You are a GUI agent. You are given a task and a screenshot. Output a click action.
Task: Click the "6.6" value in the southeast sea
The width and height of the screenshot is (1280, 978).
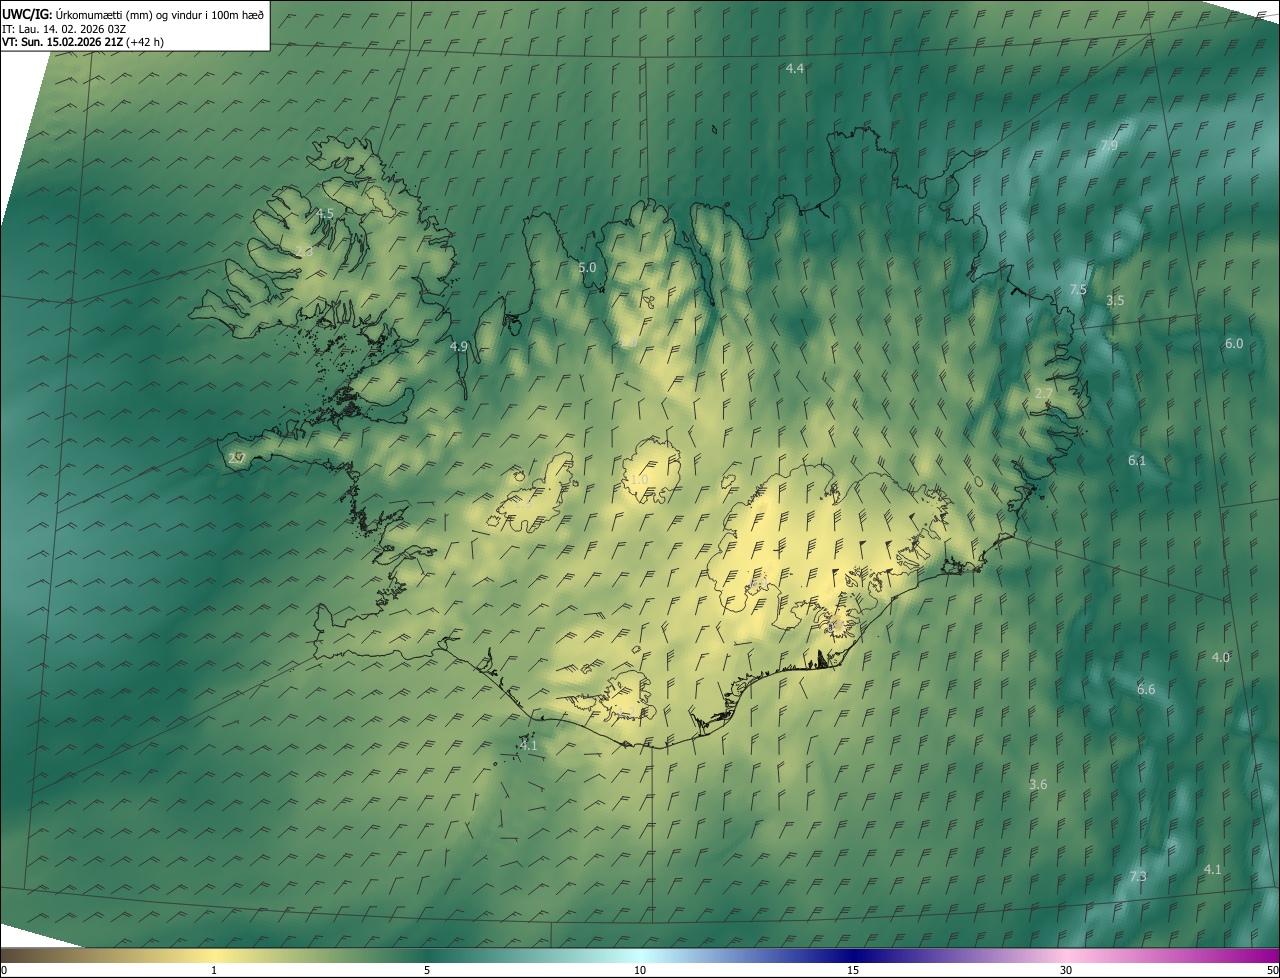(x=1146, y=690)
